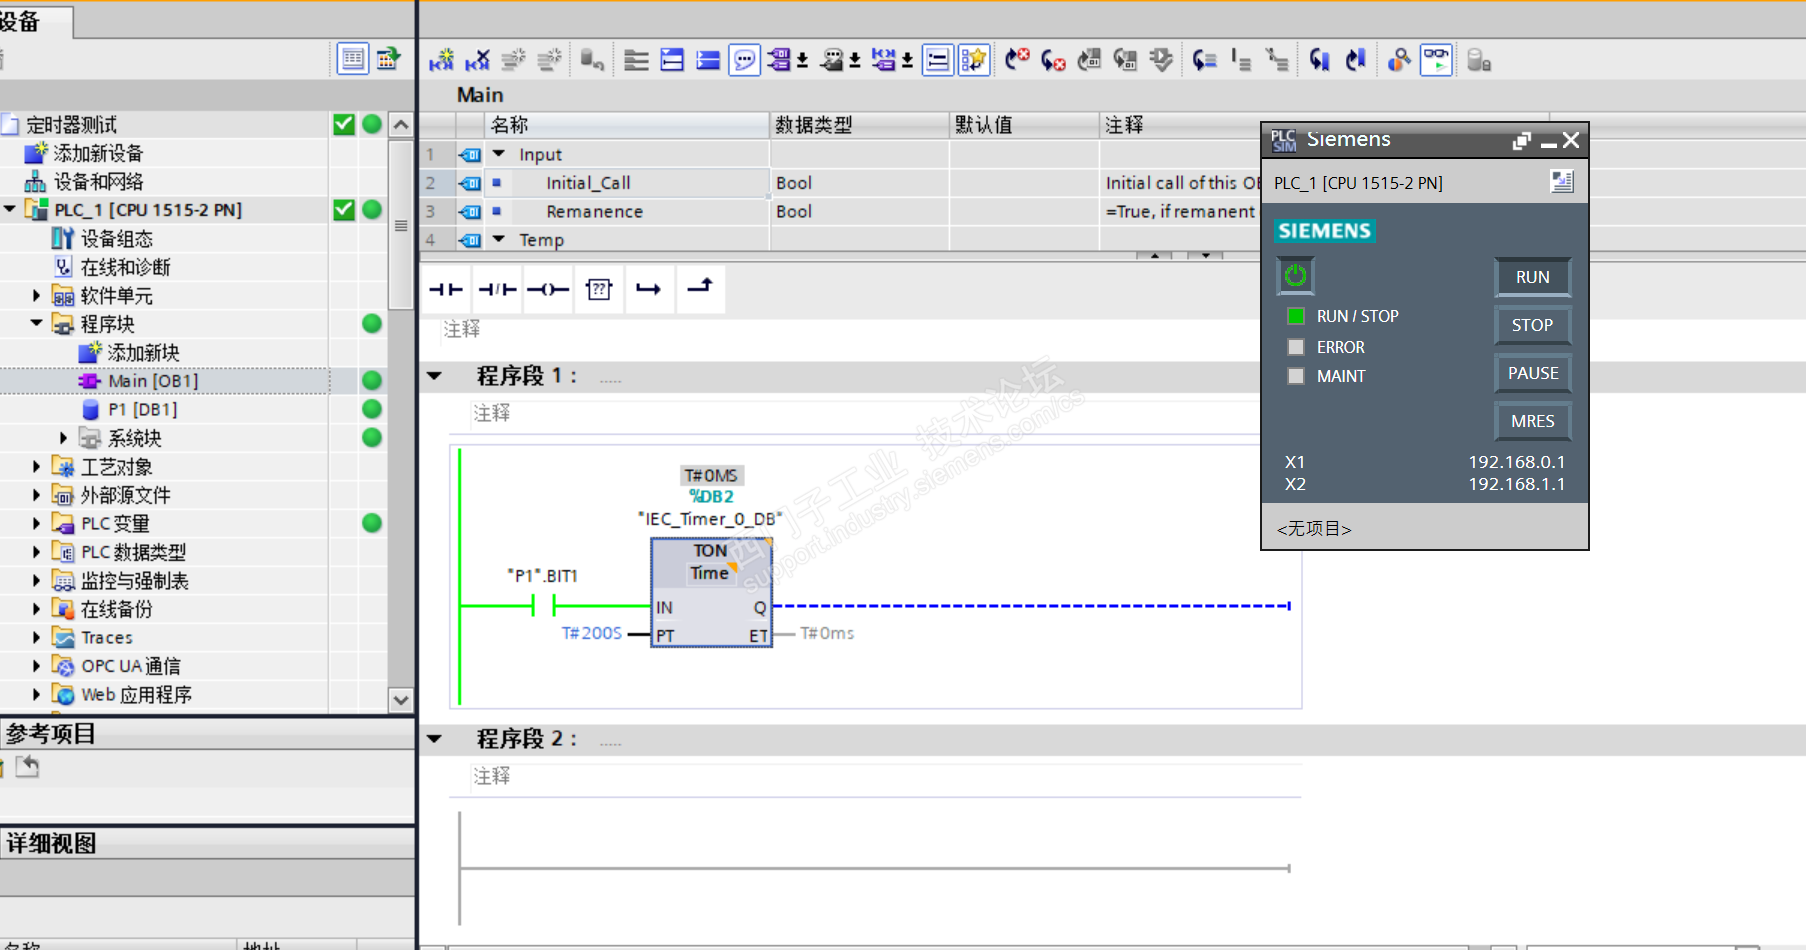The height and width of the screenshot is (950, 1806).
Task: Expand the 系统块 folder
Action: (x=64, y=438)
